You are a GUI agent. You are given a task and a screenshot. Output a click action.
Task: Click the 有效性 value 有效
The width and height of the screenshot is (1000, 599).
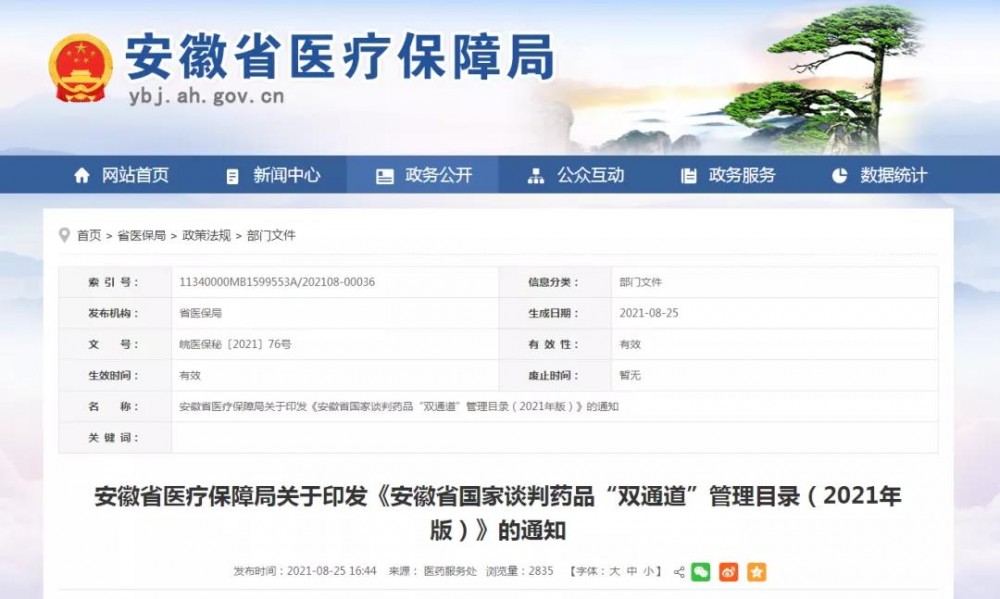point(630,344)
